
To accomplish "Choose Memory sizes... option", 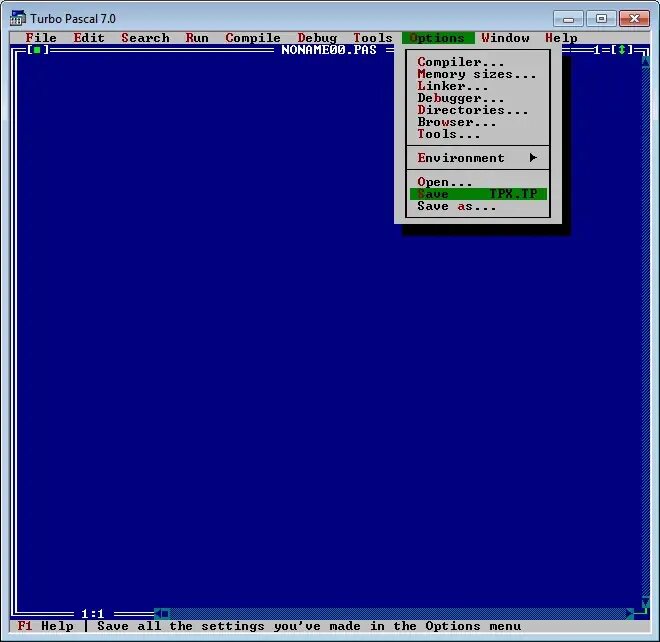I will (478, 74).
